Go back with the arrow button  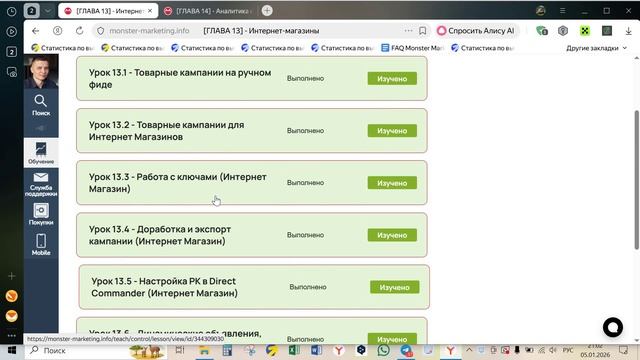click(36, 31)
